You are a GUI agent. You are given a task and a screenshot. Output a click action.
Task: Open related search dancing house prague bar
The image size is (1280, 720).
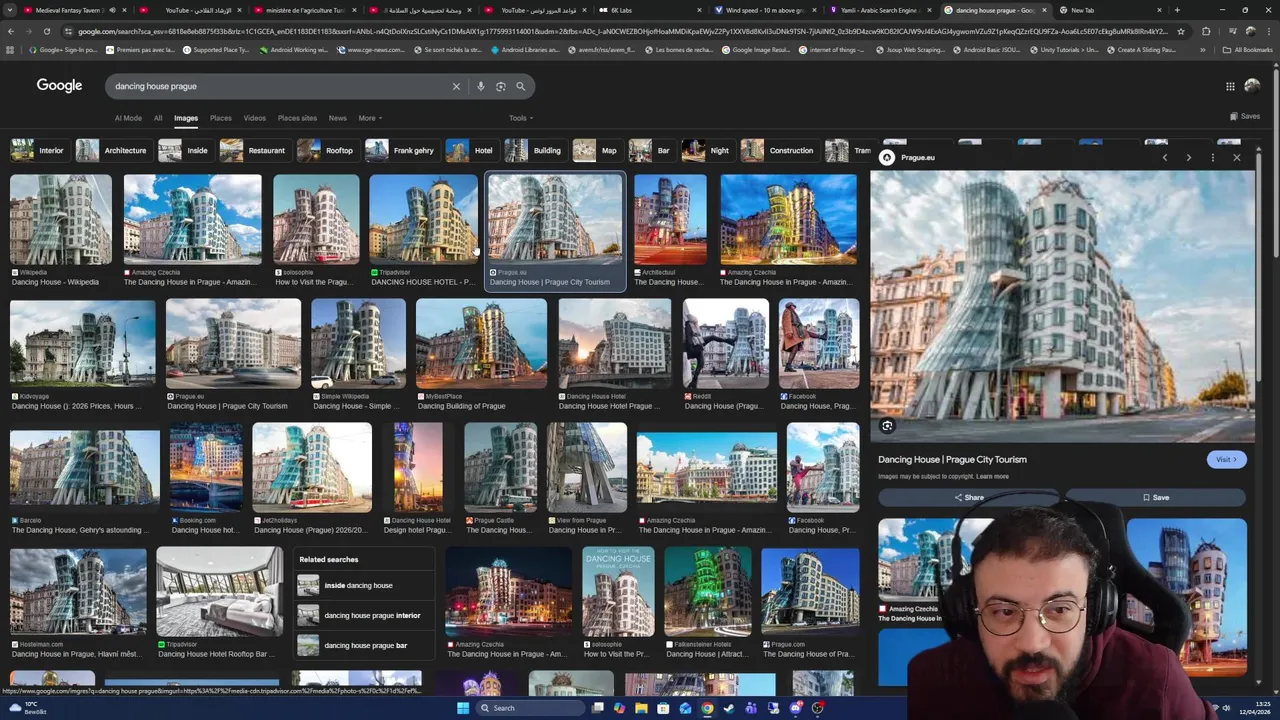click(366, 645)
